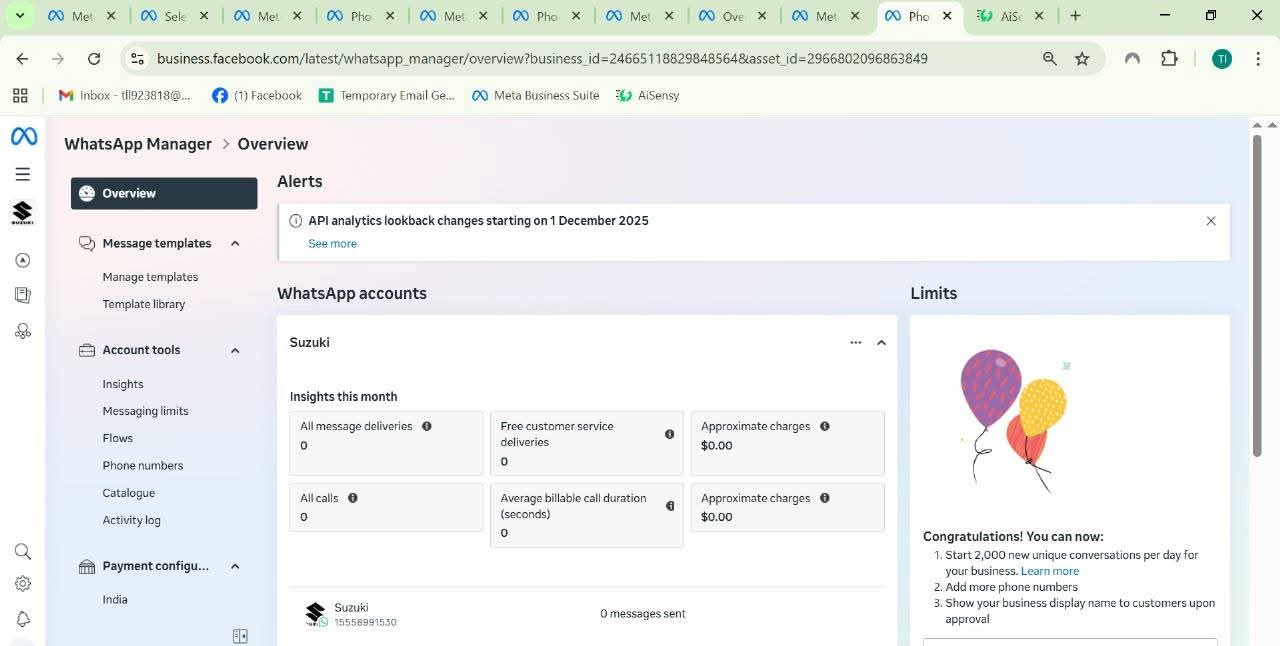Screen dimensions: 1280x646
Task: Click info icon beside Free customer service deliveries
Action: (x=670, y=434)
